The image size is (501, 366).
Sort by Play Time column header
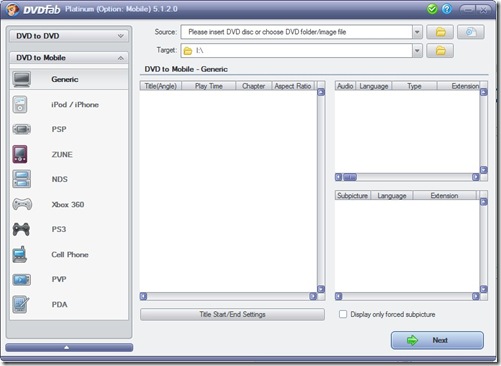209,86
